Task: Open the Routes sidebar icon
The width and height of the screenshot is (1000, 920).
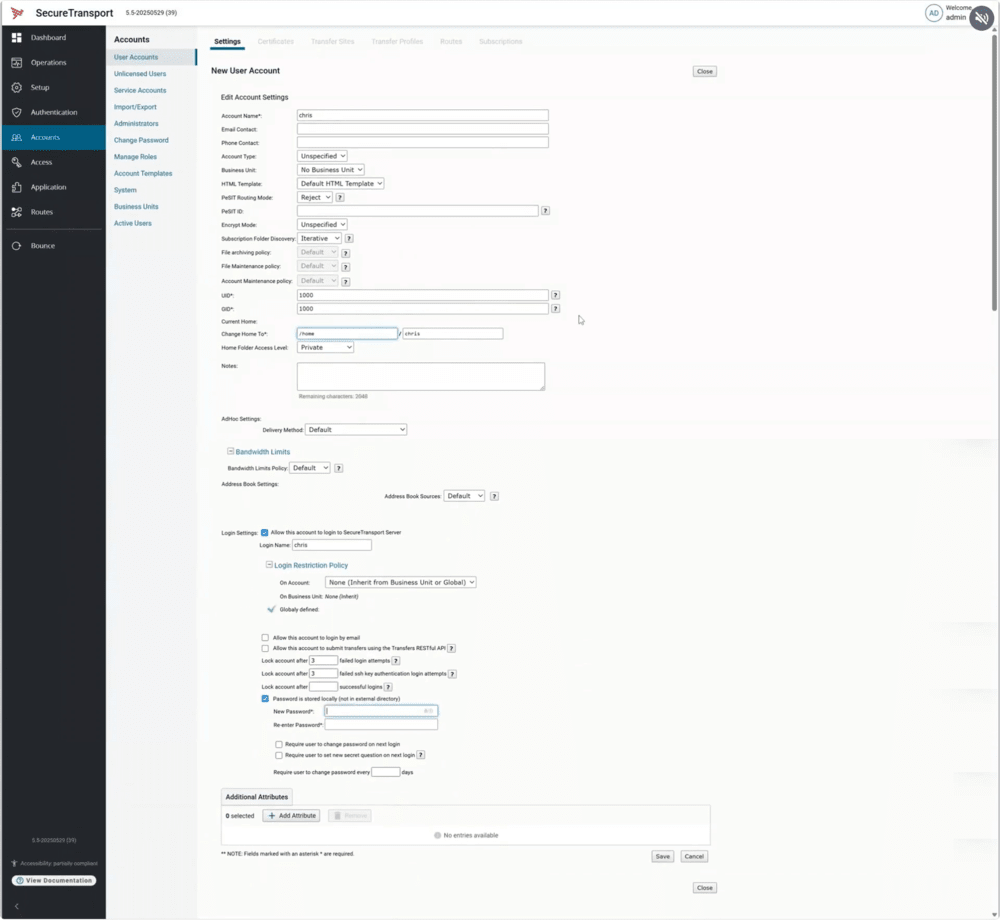Action: (x=17, y=212)
